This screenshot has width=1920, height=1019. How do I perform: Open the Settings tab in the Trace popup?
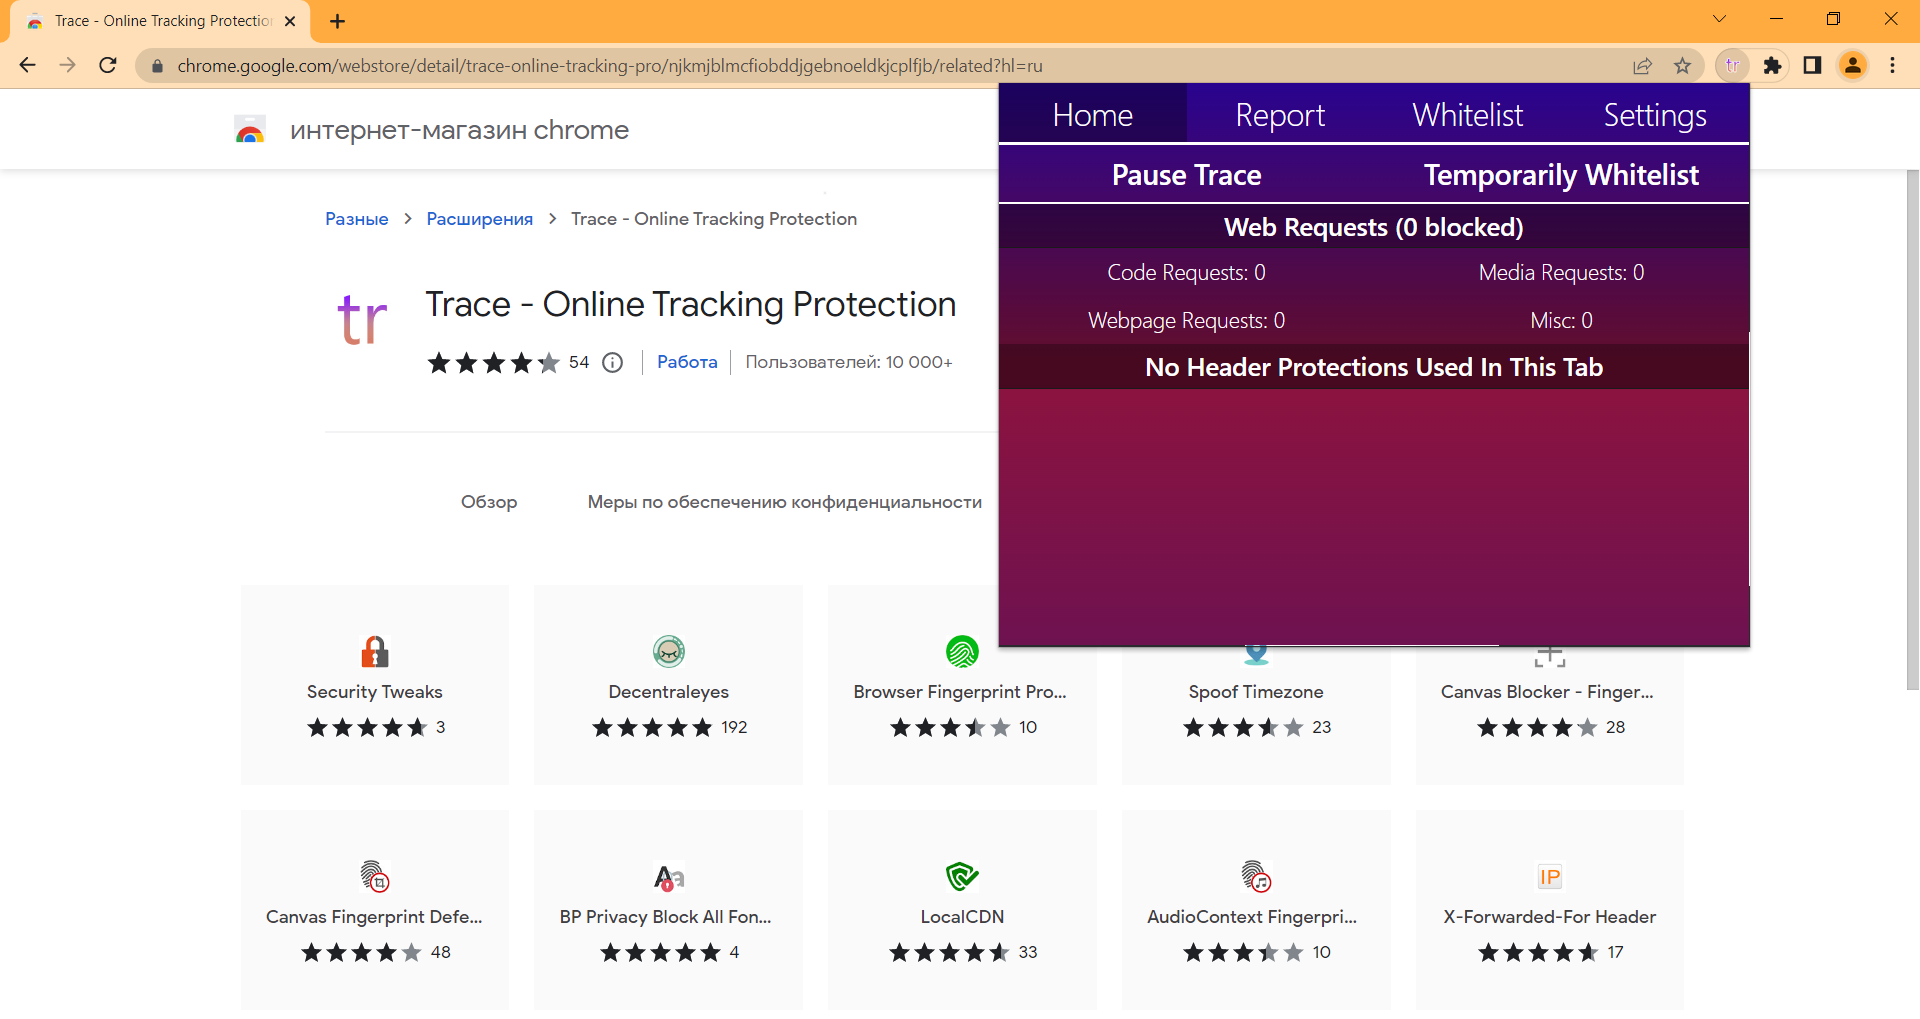click(x=1655, y=115)
